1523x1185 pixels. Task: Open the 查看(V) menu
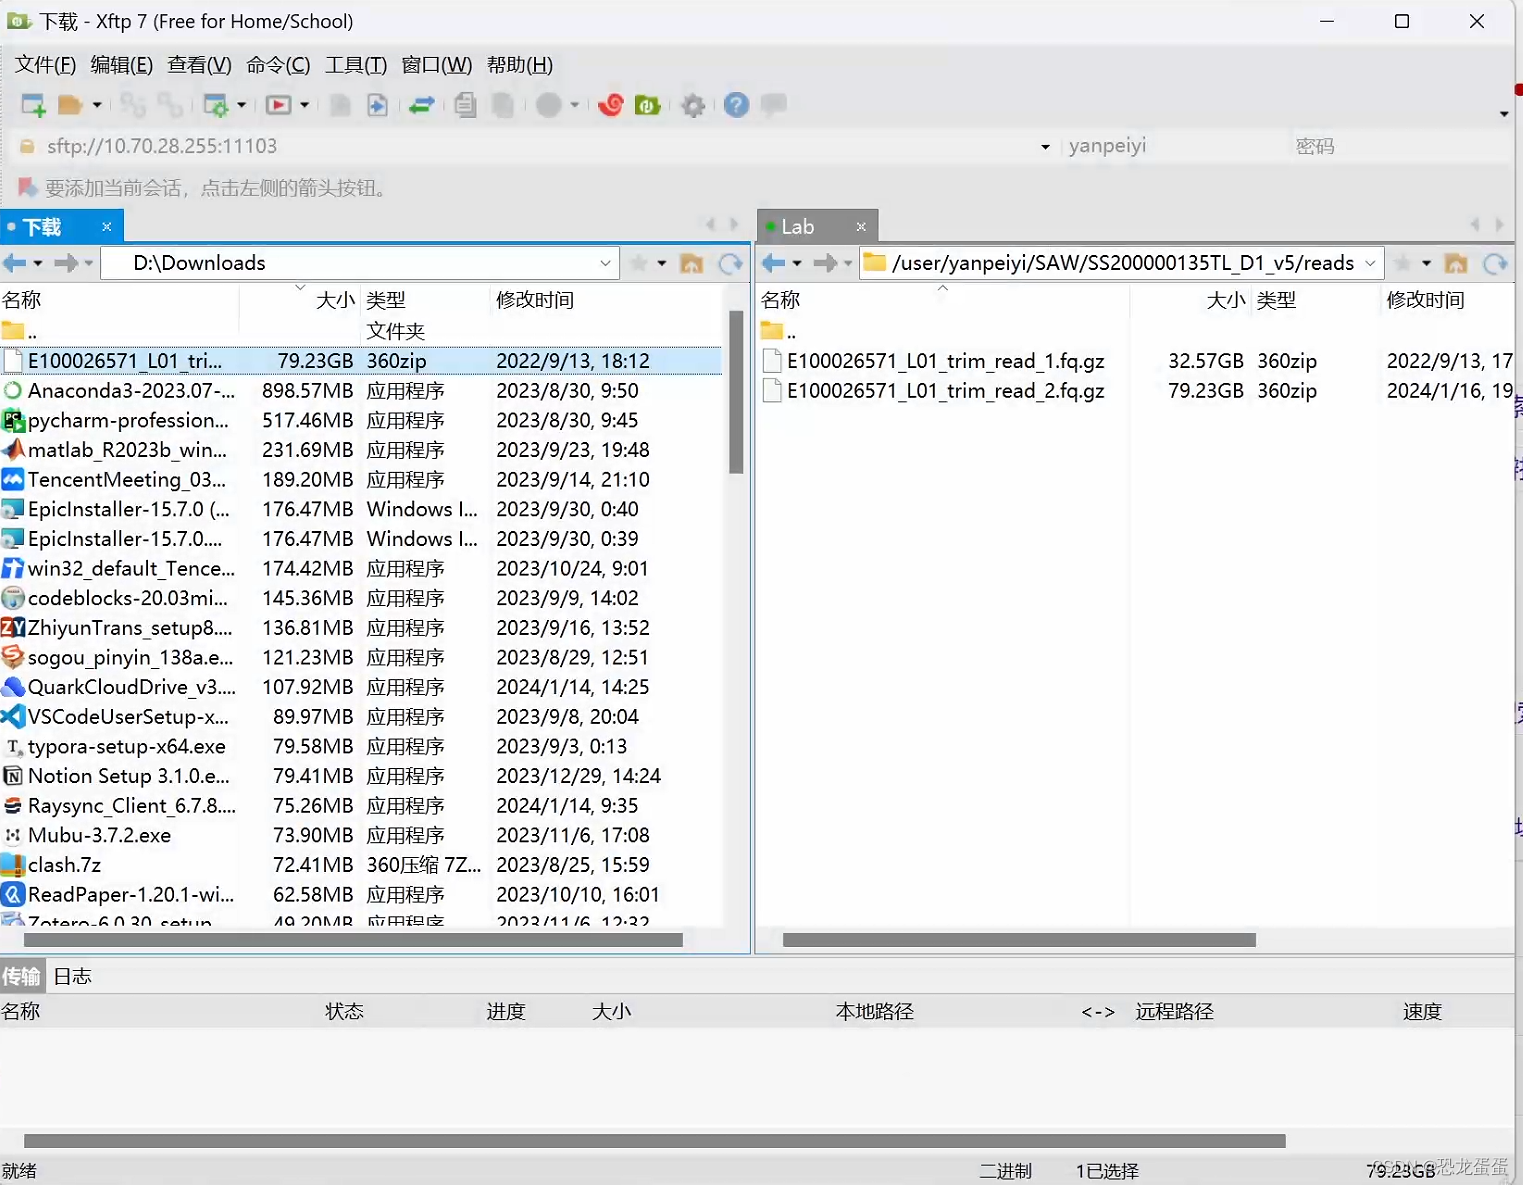pyautogui.click(x=199, y=65)
